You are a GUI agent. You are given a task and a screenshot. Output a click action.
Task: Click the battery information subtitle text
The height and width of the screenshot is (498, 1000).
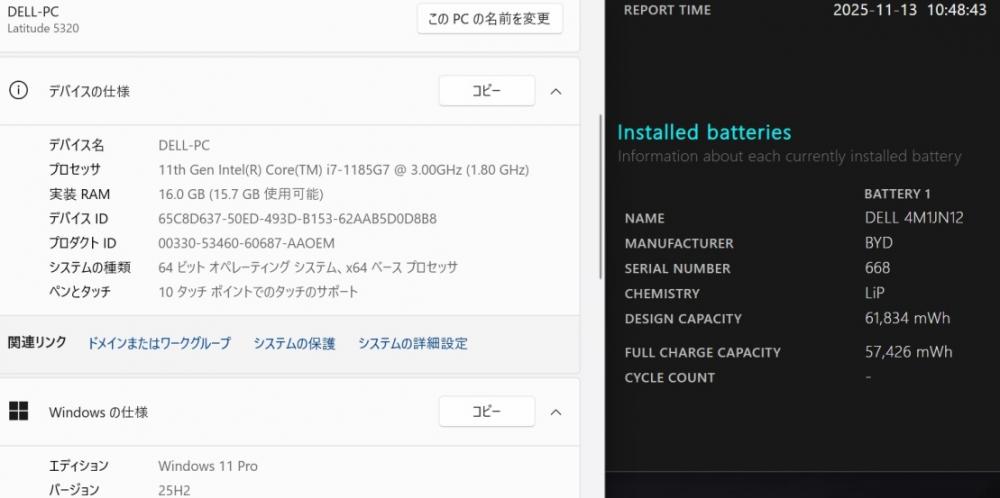pos(789,156)
